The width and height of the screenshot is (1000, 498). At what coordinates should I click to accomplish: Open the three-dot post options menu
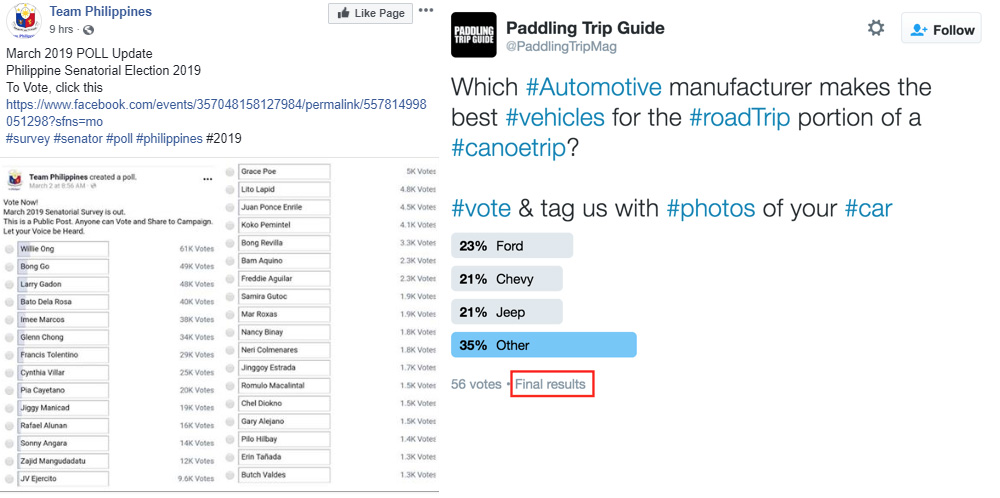(x=426, y=11)
